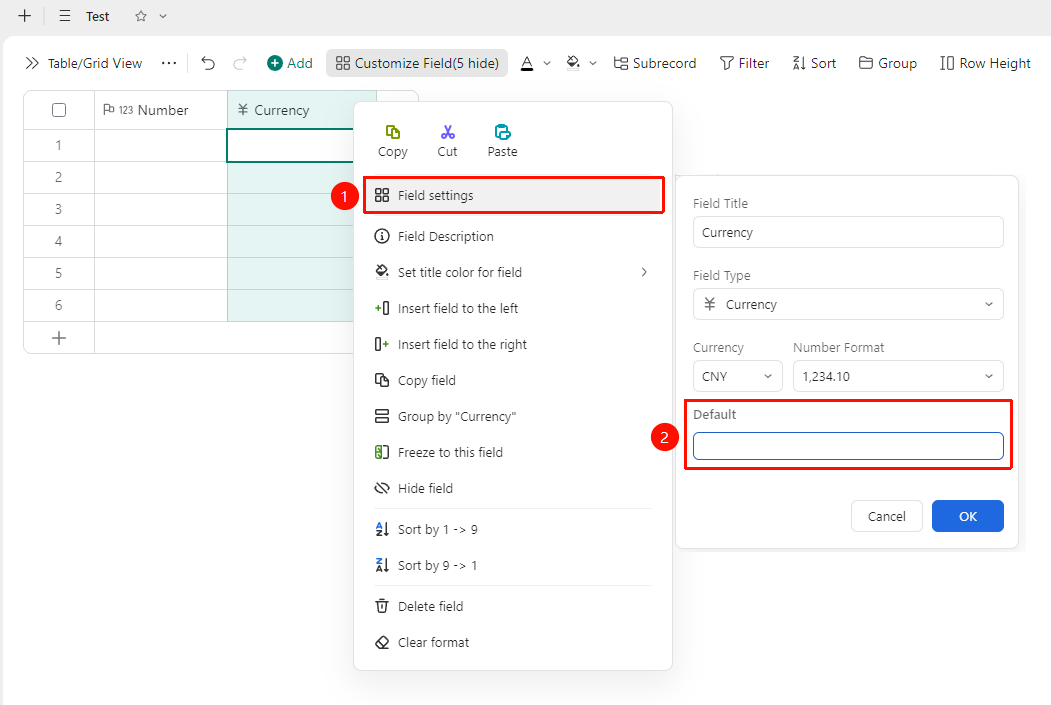This screenshot has height=705, width=1051.
Task: Open the CNY currency dropdown
Action: click(x=737, y=377)
